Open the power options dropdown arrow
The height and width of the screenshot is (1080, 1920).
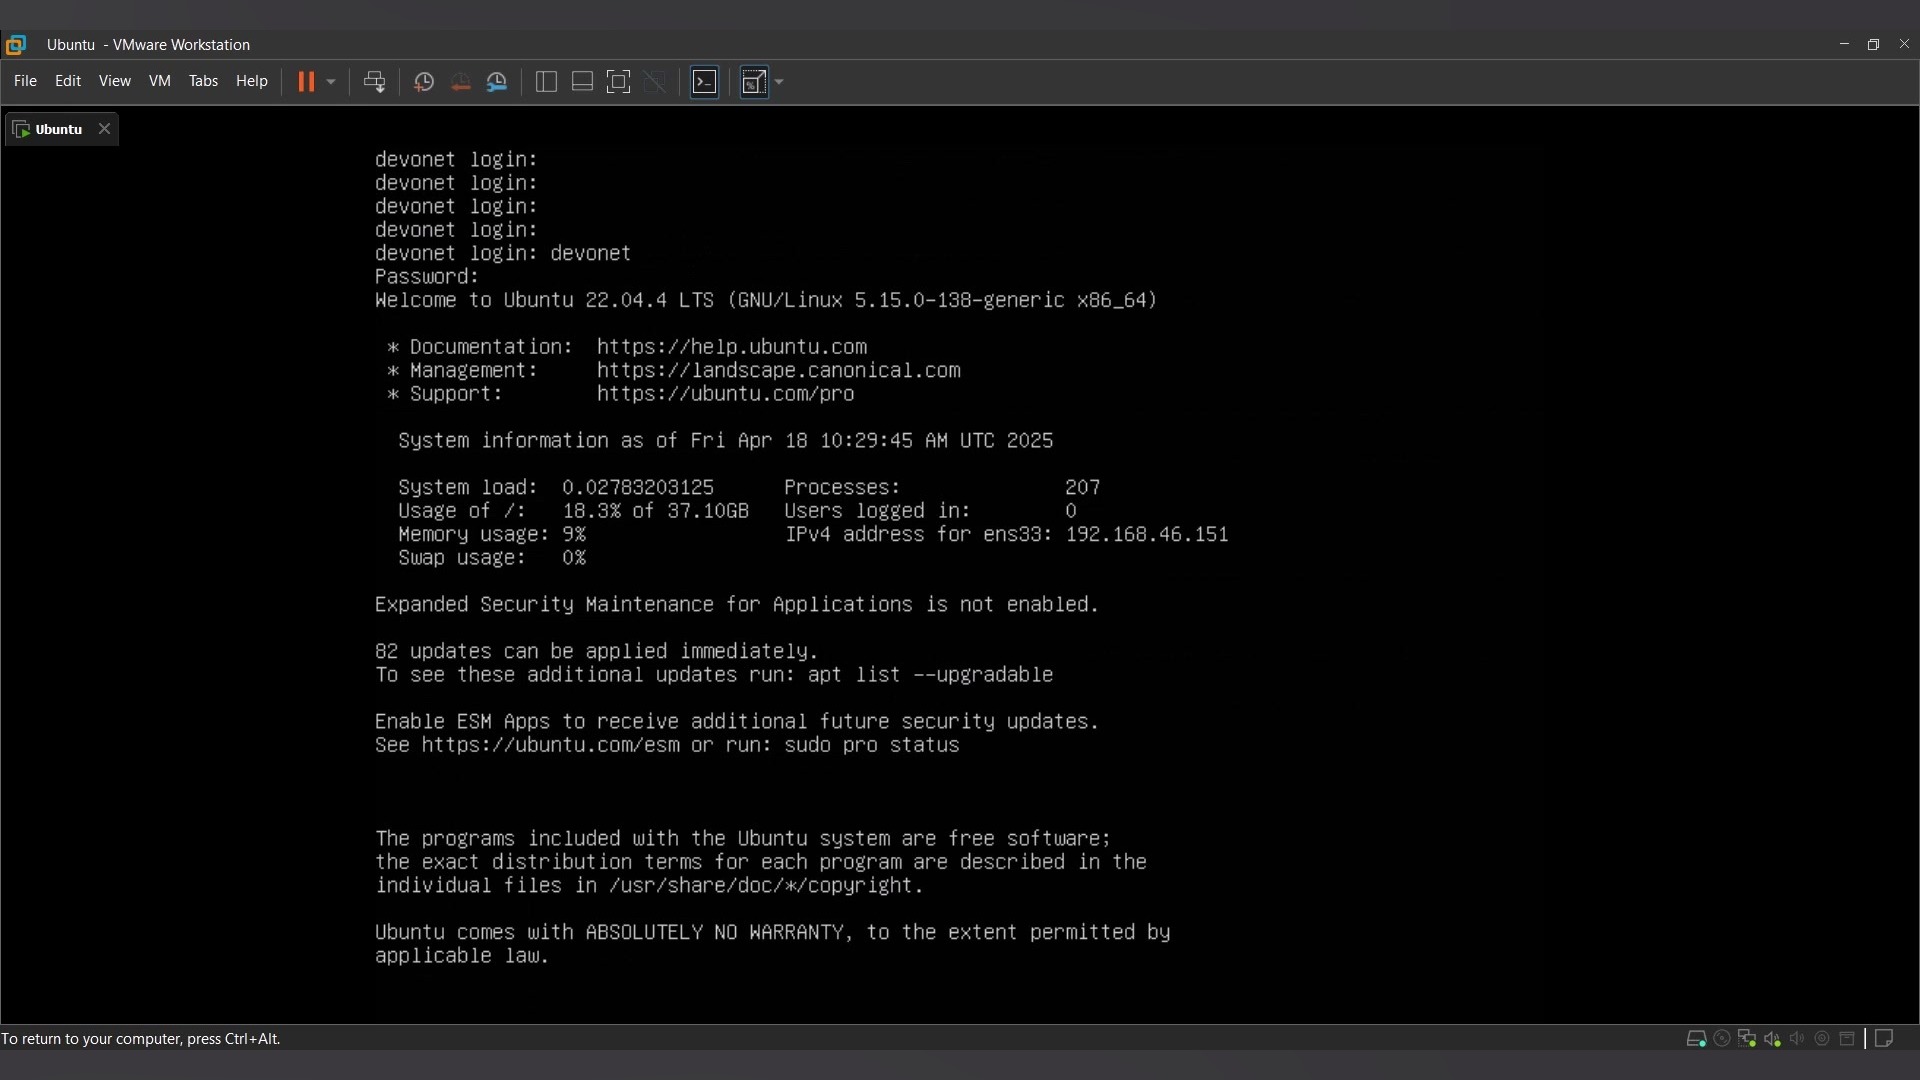[331, 82]
